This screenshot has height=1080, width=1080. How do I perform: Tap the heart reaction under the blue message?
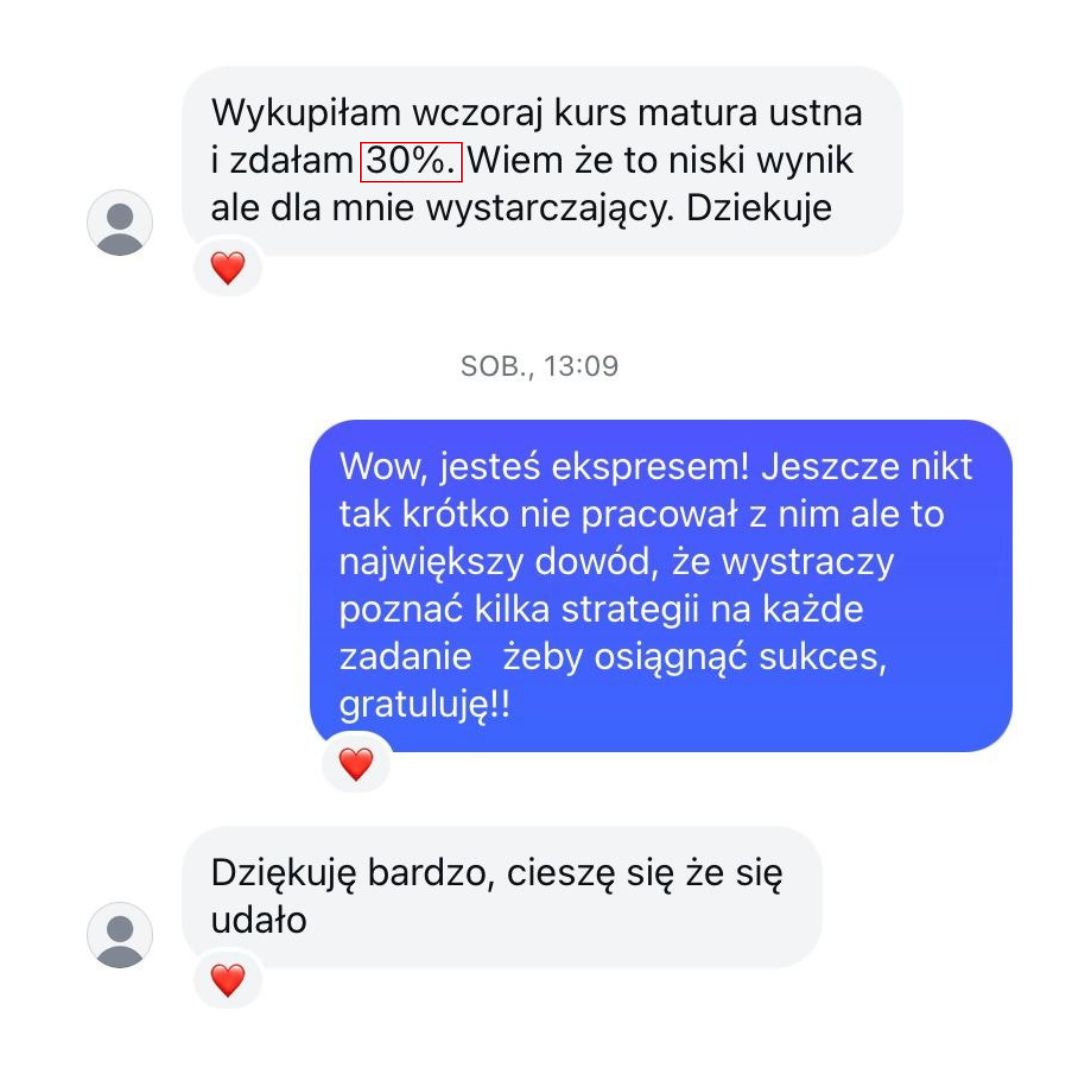point(355,763)
